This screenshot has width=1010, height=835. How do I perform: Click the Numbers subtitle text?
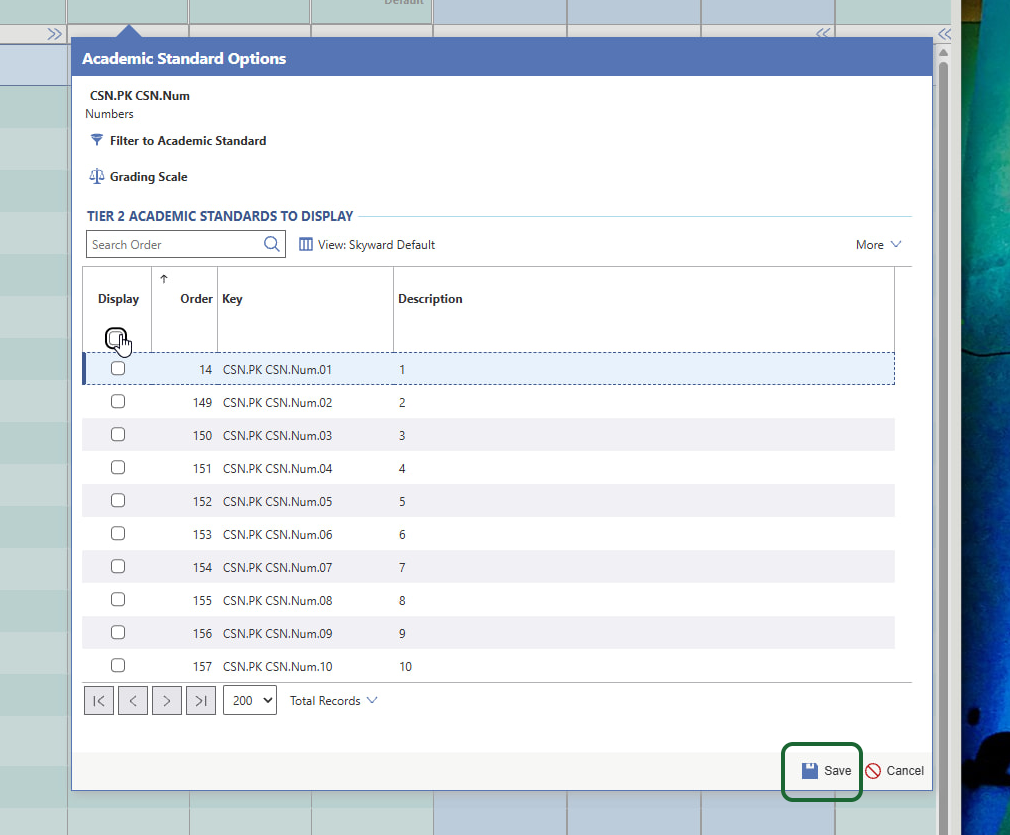click(x=110, y=113)
